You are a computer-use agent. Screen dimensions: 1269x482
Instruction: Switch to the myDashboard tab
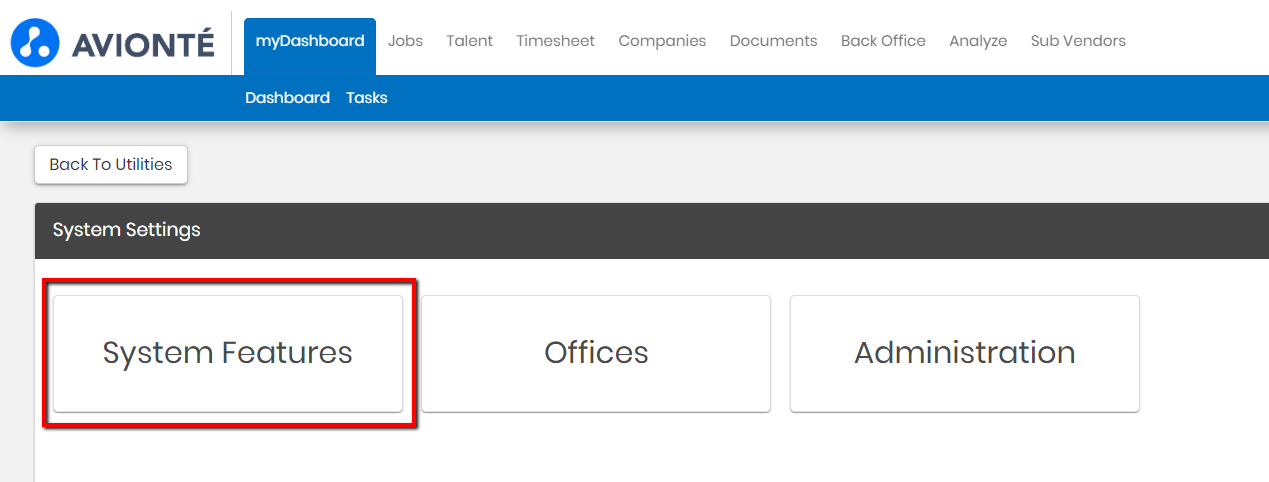click(310, 41)
